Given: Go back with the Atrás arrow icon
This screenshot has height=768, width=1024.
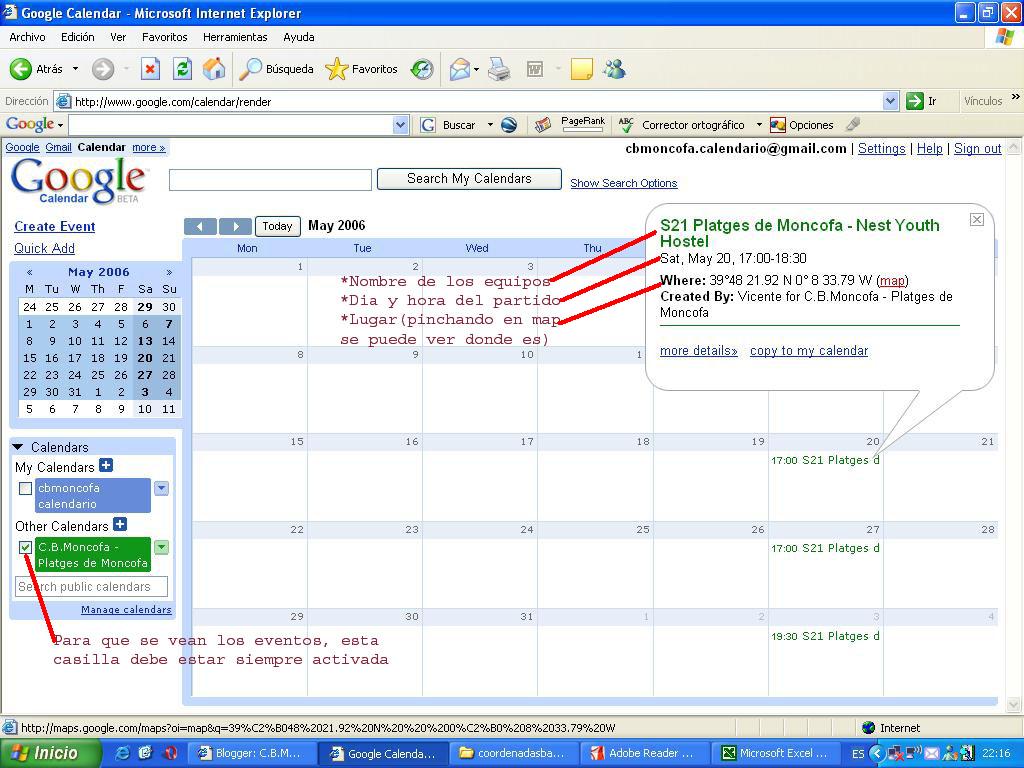Looking at the screenshot, I should 21,69.
